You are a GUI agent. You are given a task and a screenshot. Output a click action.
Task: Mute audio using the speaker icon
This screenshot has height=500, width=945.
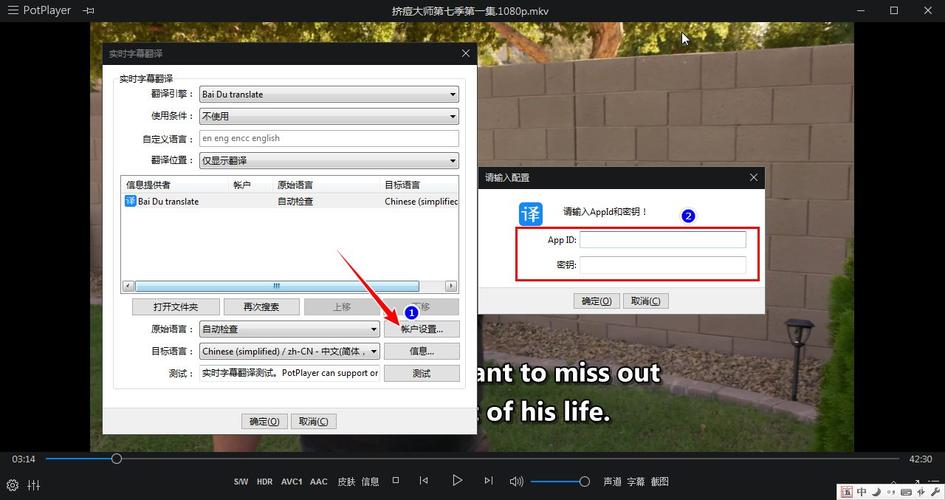click(x=516, y=481)
